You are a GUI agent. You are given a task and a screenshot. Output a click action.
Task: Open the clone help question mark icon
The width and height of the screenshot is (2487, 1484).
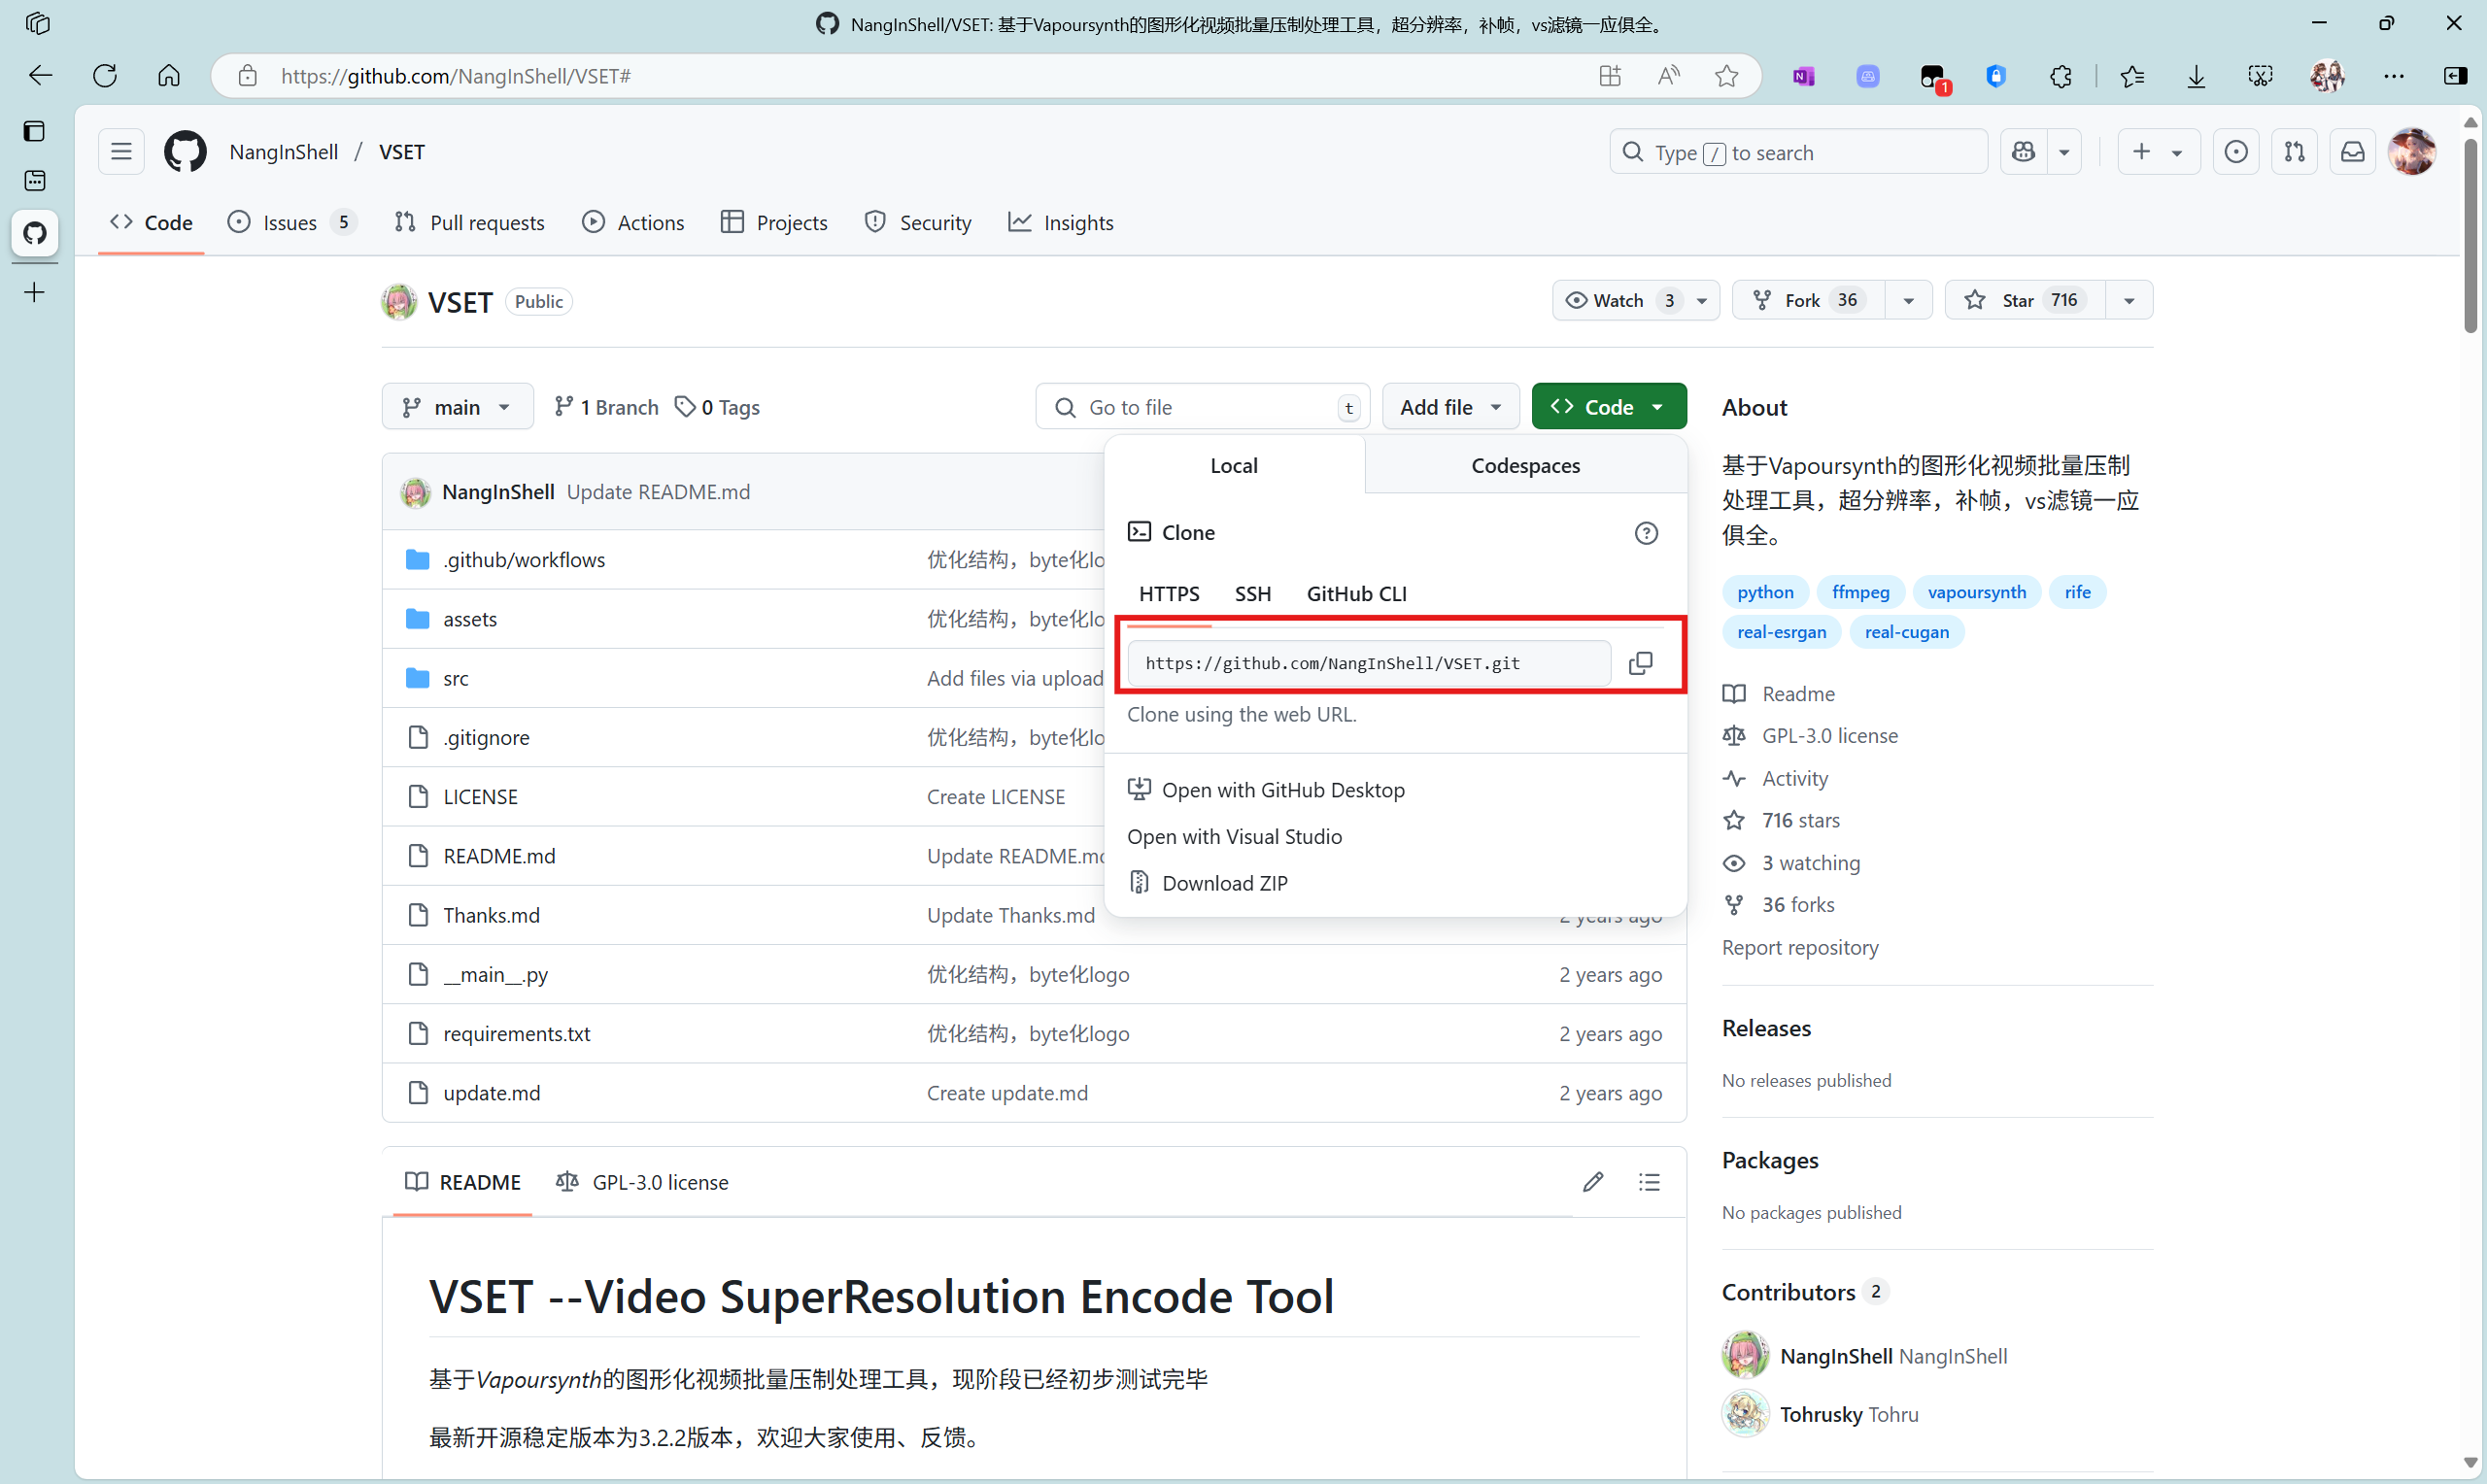coord(1646,533)
